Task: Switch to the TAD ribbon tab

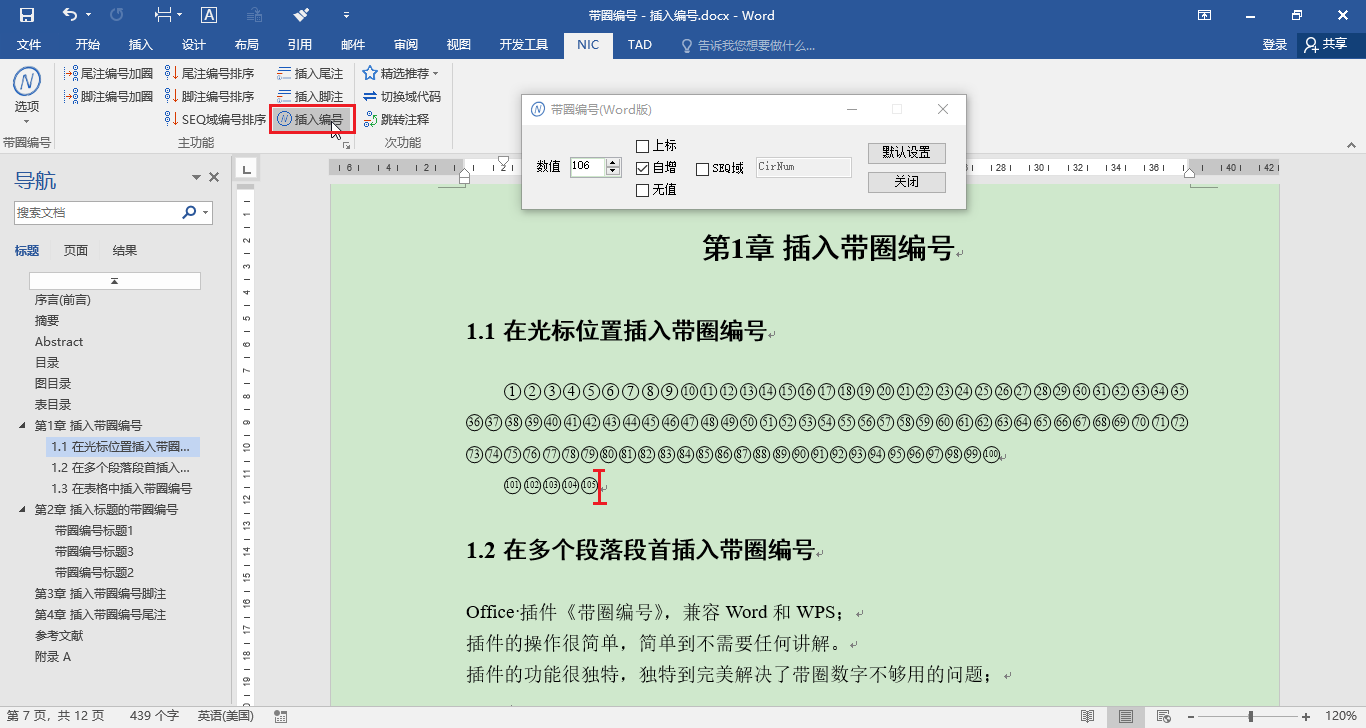Action: (639, 44)
